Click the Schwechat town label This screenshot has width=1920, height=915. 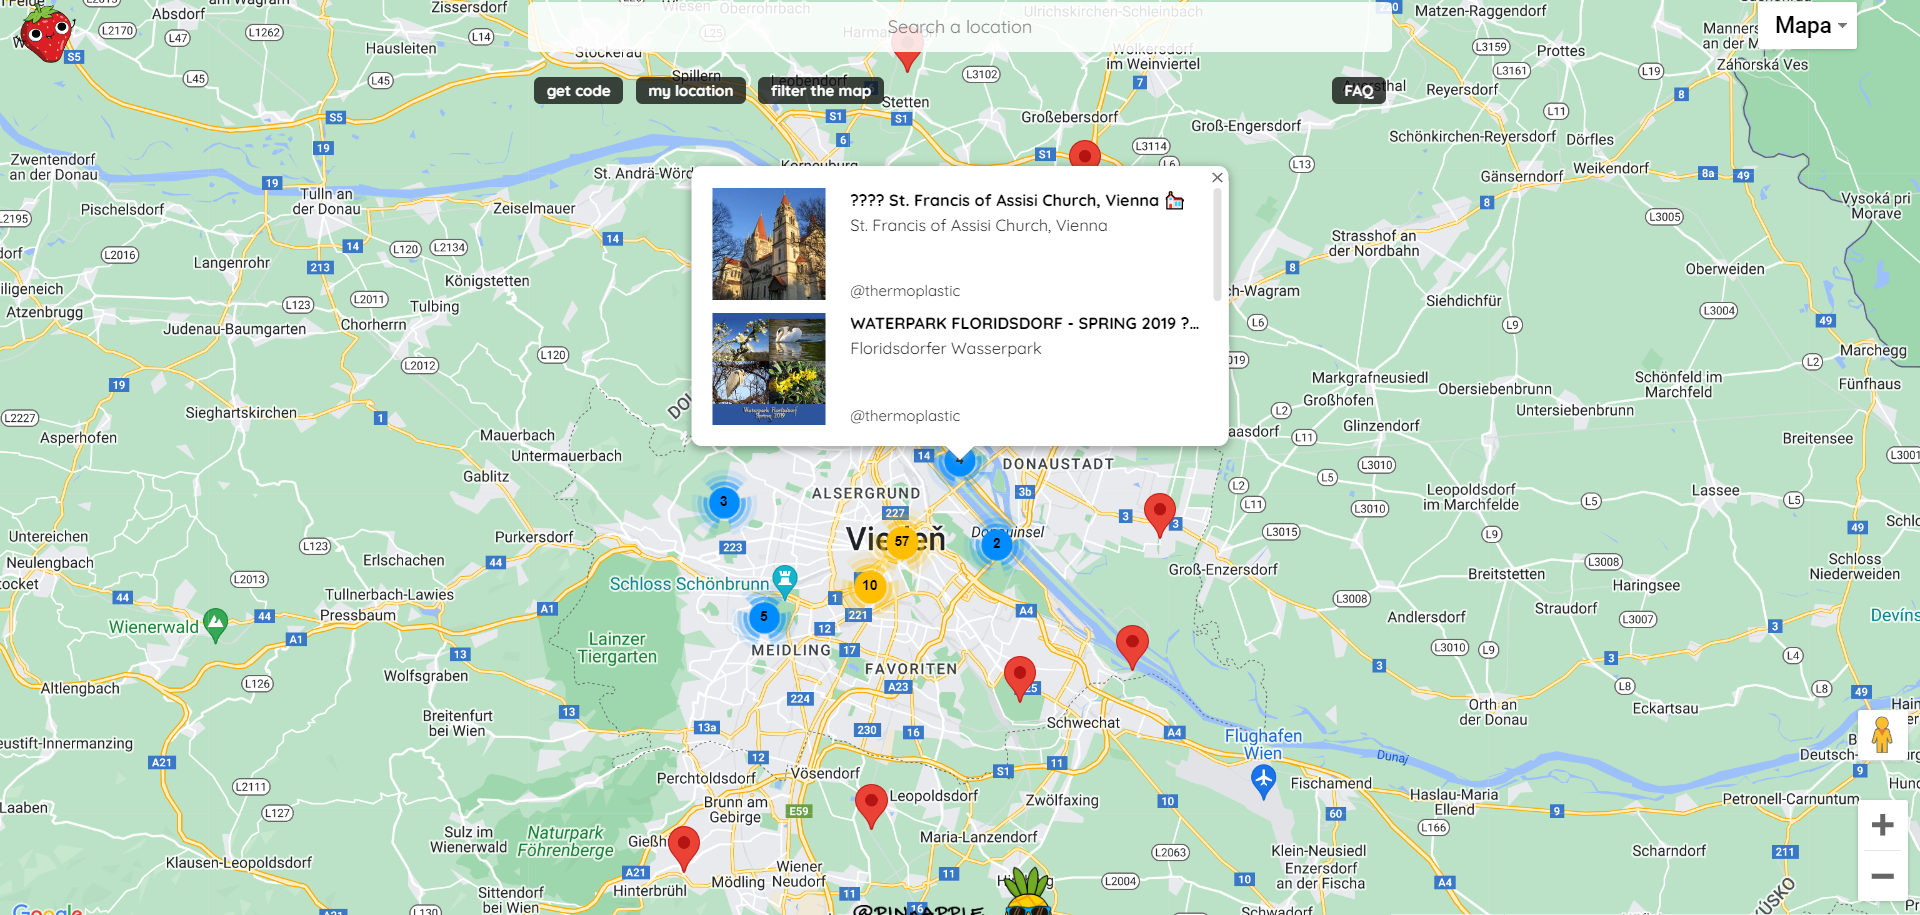1083,723
